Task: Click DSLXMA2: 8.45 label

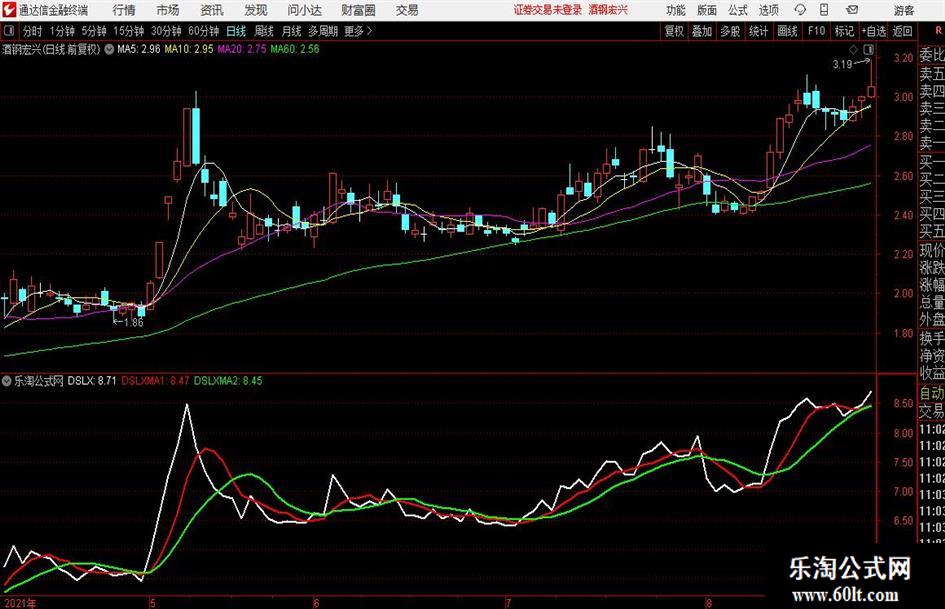Action: click(228, 380)
